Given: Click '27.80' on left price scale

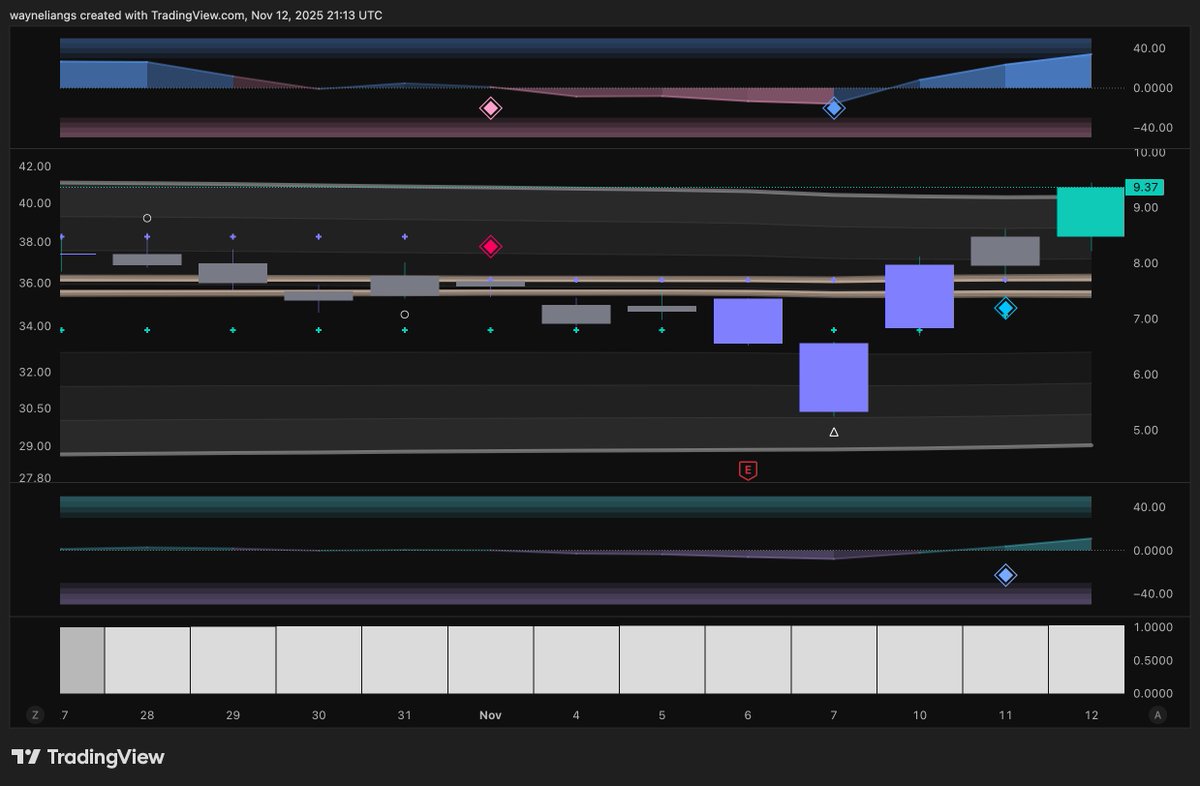Looking at the screenshot, I should 37,479.
